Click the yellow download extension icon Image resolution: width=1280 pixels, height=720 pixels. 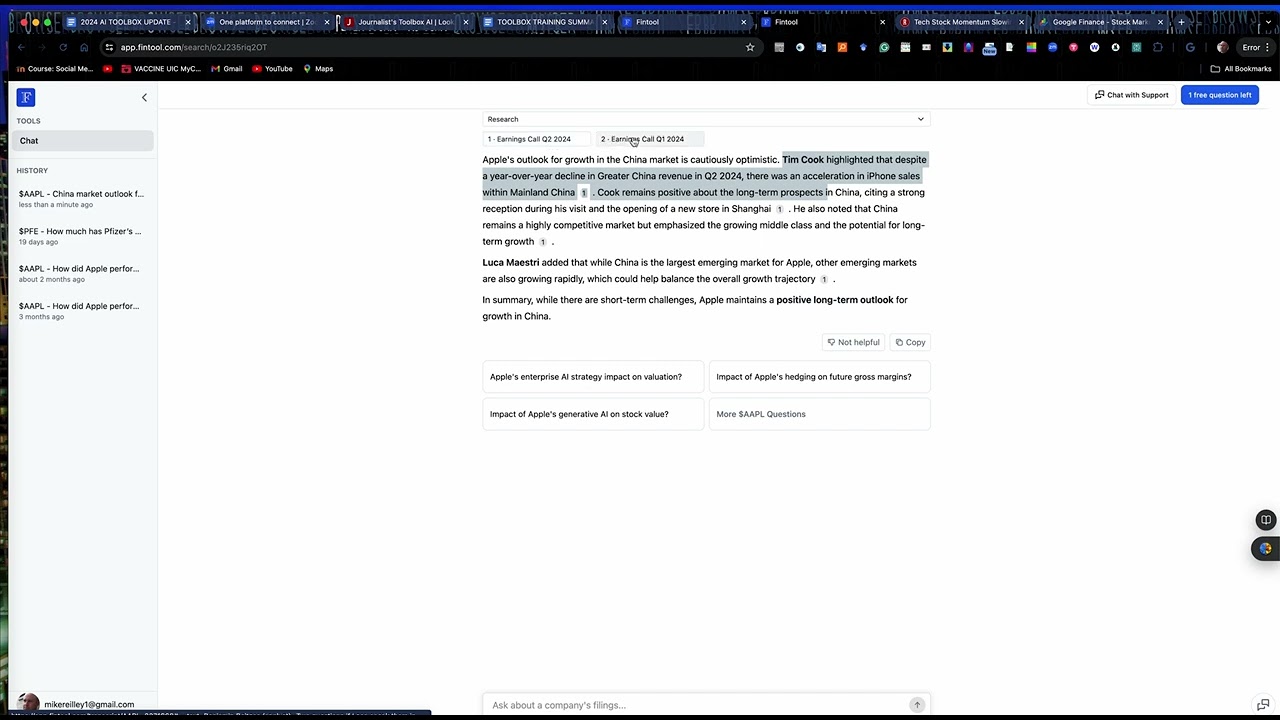point(947,47)
